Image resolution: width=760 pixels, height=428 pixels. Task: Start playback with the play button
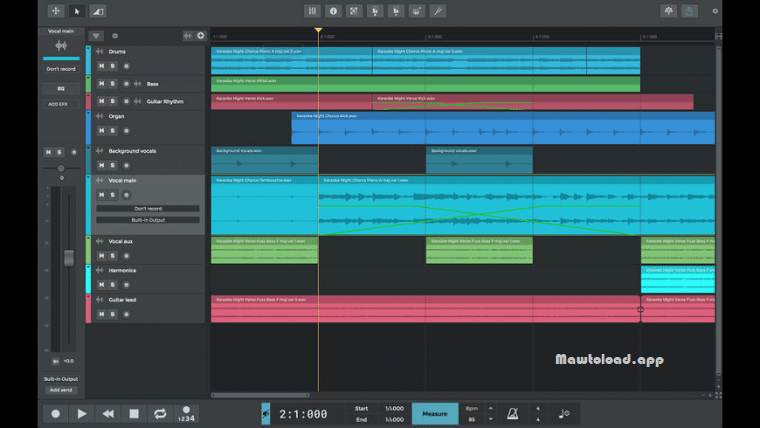(81, 413)
